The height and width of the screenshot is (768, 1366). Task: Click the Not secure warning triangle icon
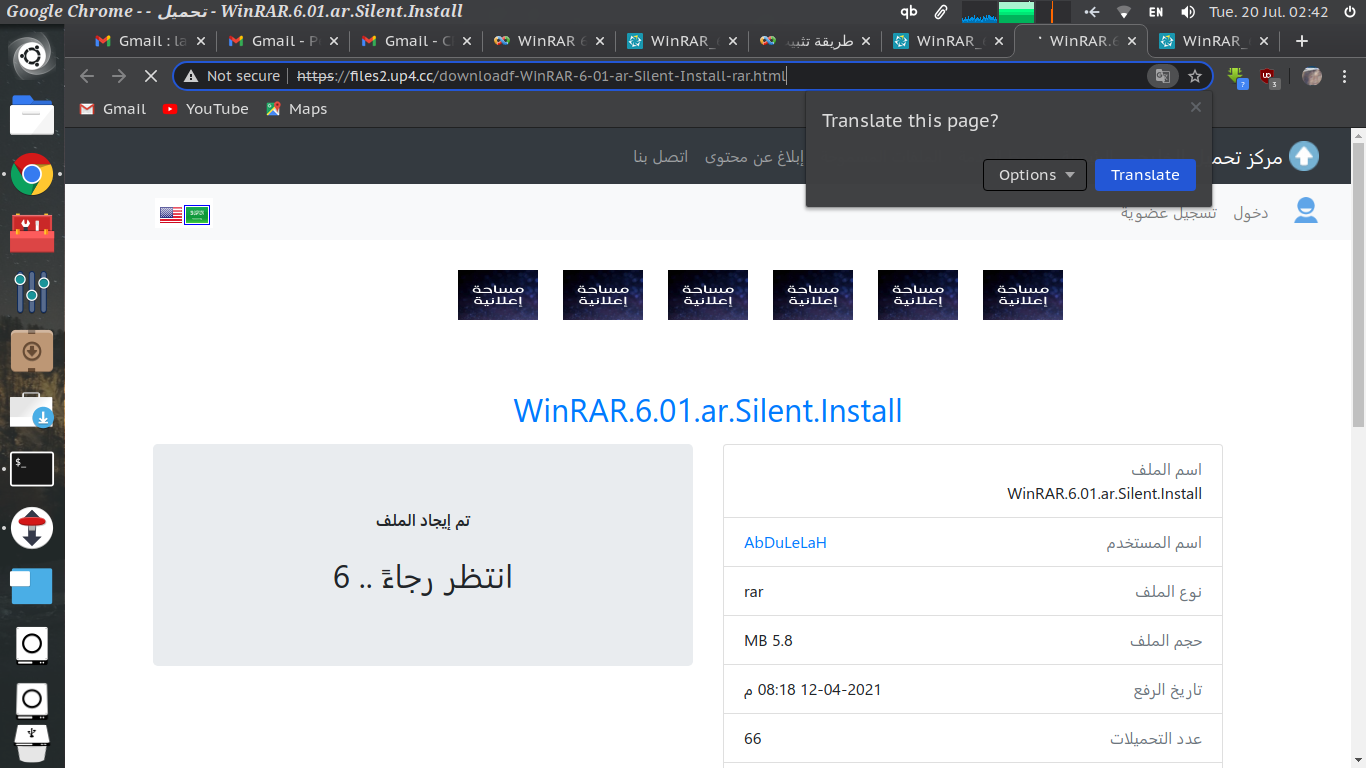click(x=191, y=76)
